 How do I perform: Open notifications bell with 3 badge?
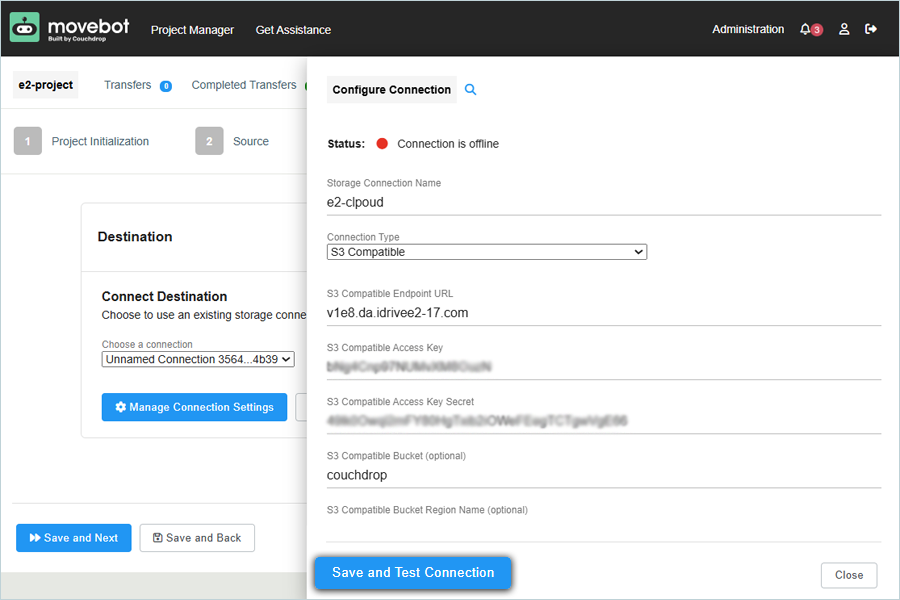point(806,30)
